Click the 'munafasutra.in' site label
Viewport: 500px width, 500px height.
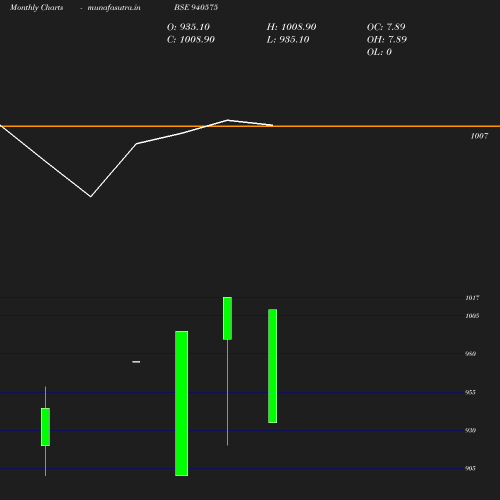[114, 7]
